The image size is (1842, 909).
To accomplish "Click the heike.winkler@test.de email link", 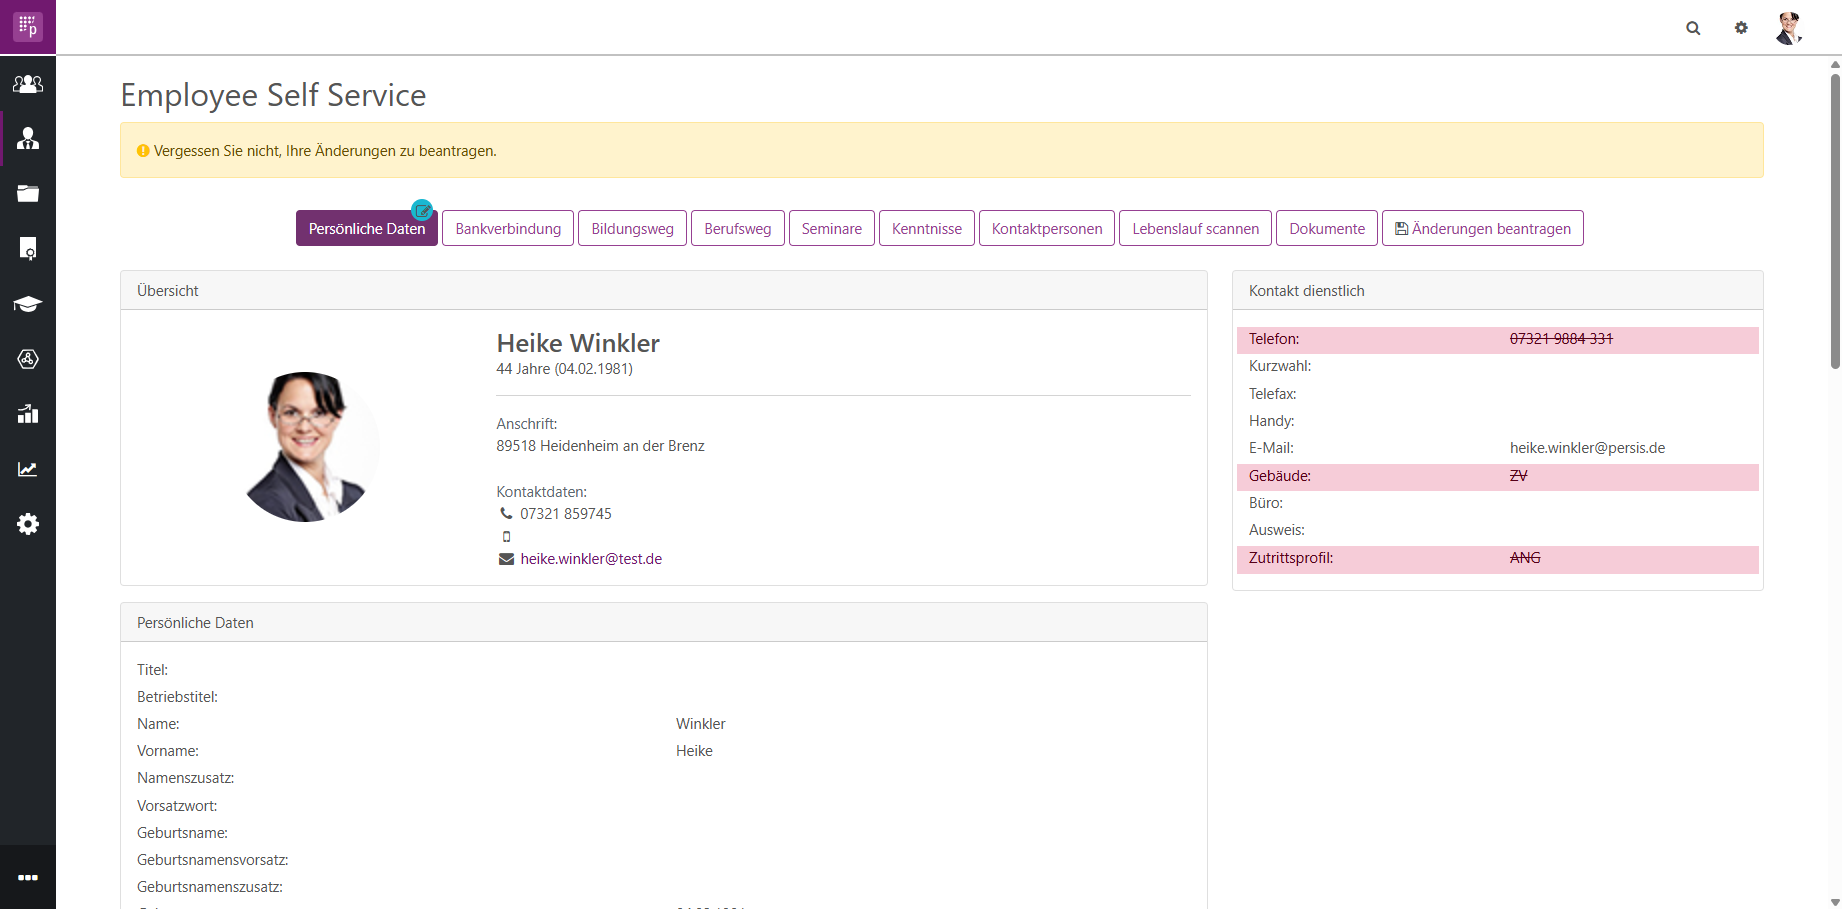I will (591, 559).
